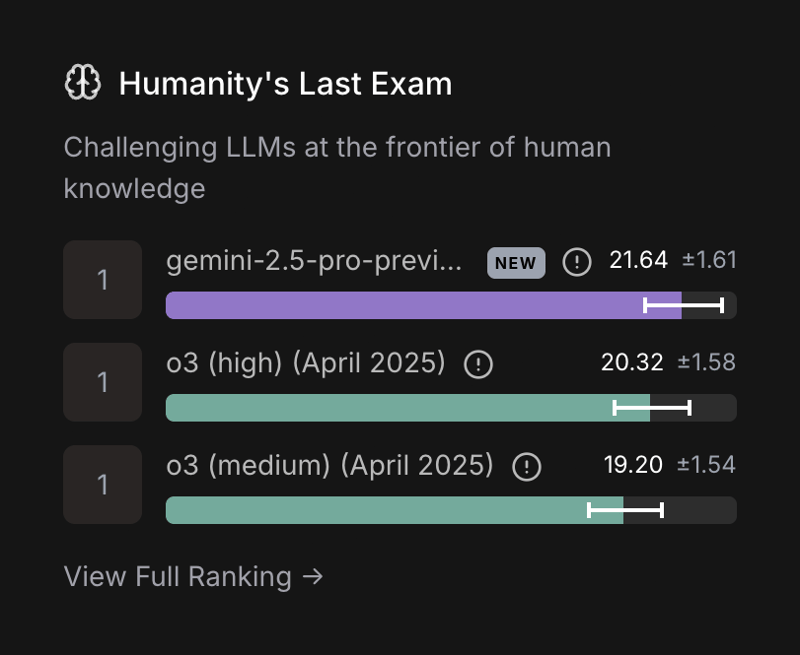Open the info icon beside gemini-2.5-pro score
This screenshot has height=655, width=800.
[x=577, y=261]
